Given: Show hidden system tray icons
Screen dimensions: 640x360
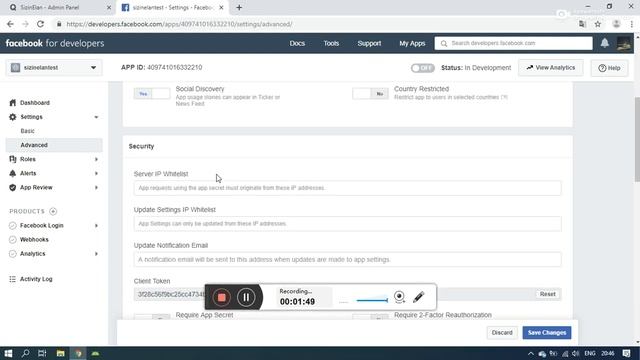Looking at the screenshot, I should click(530, 353).
